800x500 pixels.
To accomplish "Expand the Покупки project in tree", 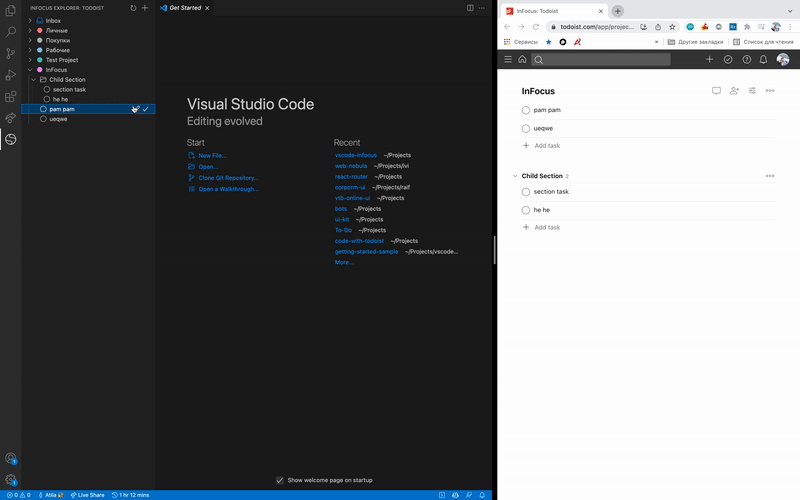I will 30,40.
